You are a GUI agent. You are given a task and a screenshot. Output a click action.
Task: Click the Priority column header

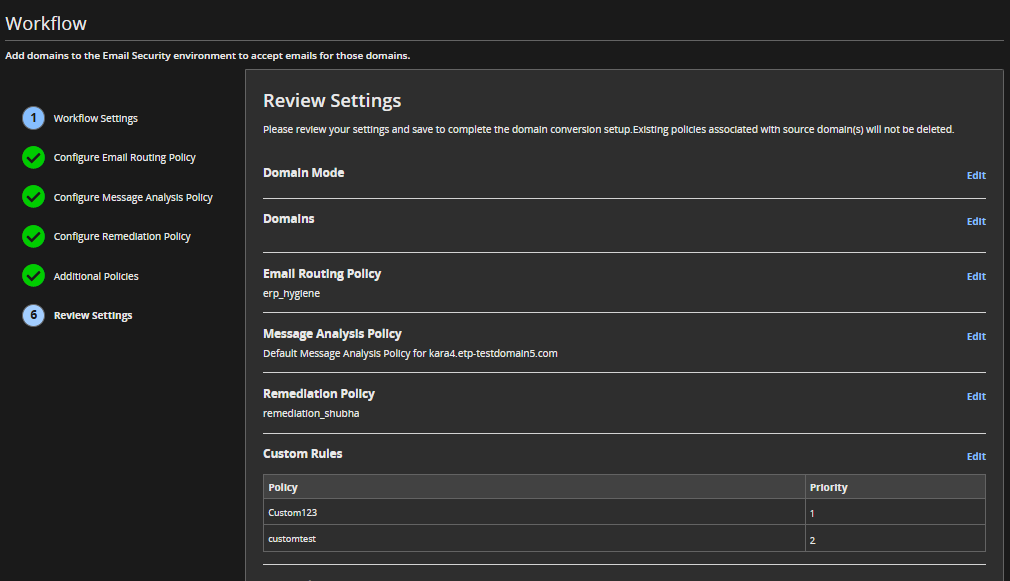point(895,487)
